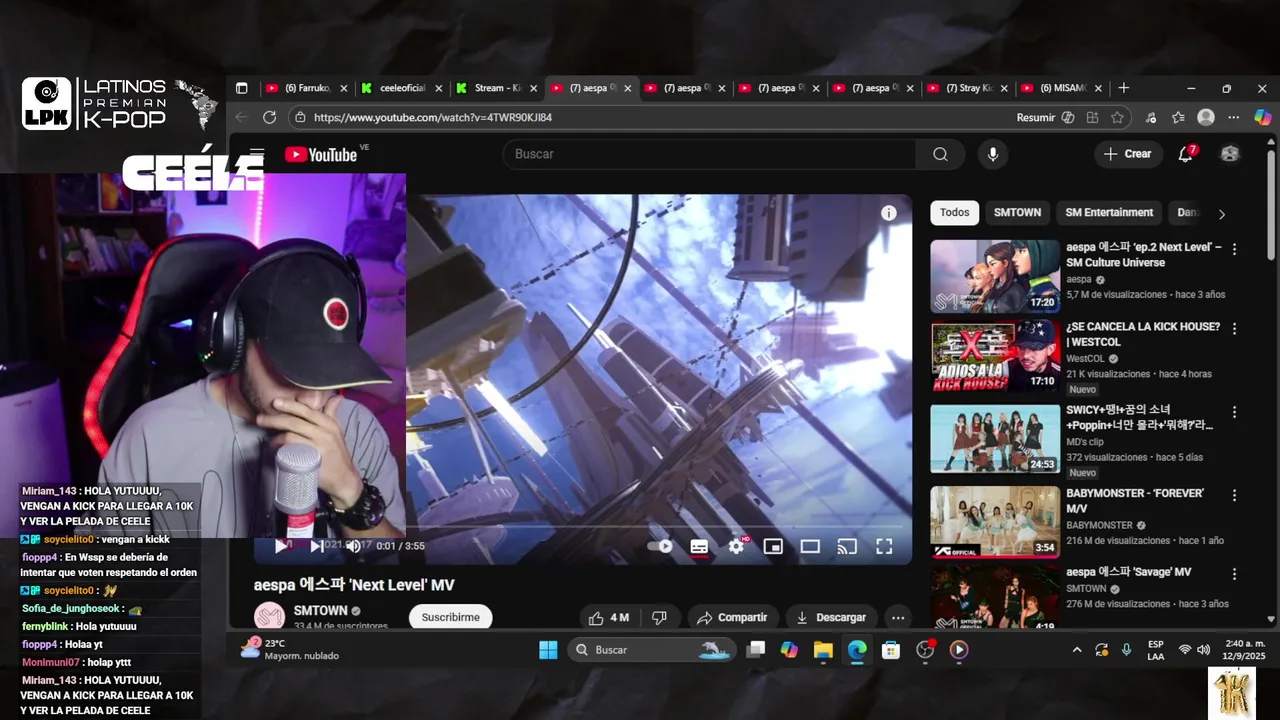The height and width of the screenshot is (720, 1280).
Task: Like the Next Level video
Action: point(608,617)
